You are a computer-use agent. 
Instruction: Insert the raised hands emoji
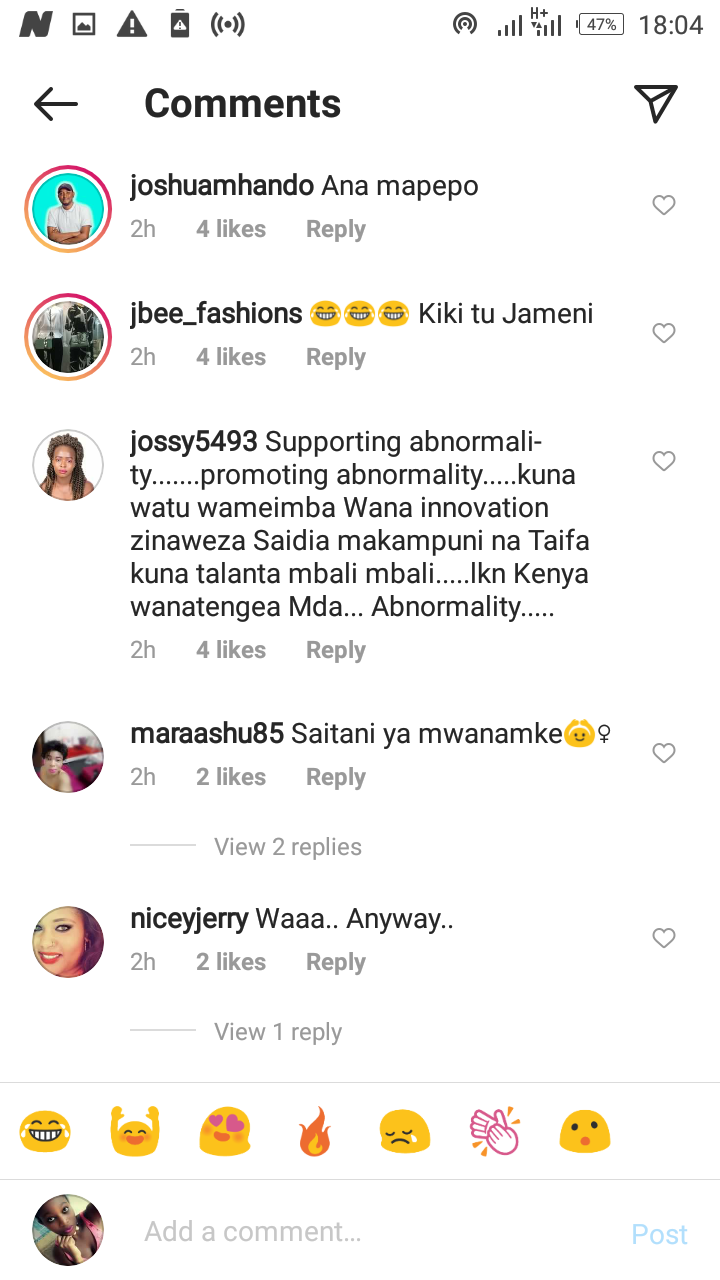click(135, 1132)
